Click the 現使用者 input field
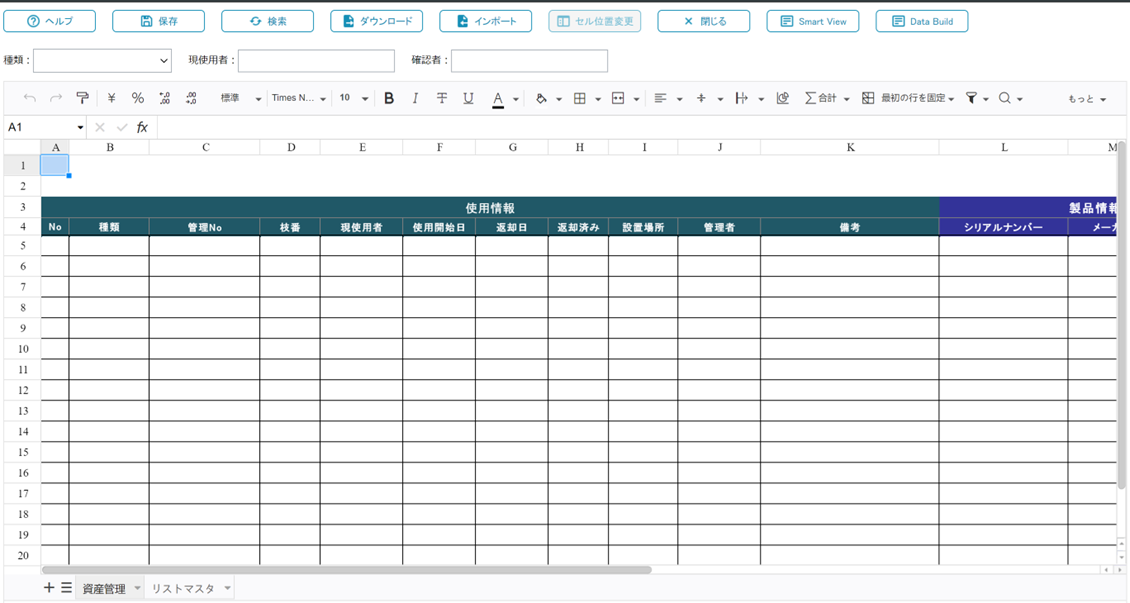The image size is (1130, 603). 316,61
